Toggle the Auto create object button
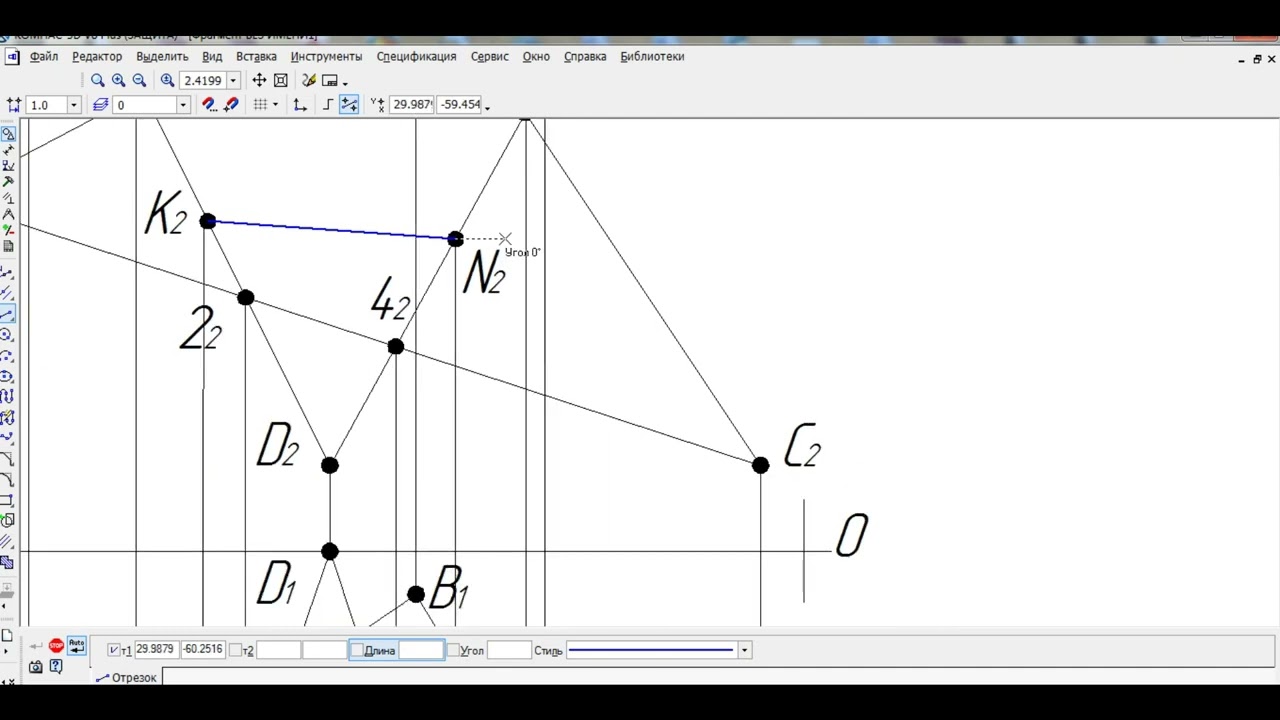The width and height of the screenshot is (1280, 720). point(77,646)
